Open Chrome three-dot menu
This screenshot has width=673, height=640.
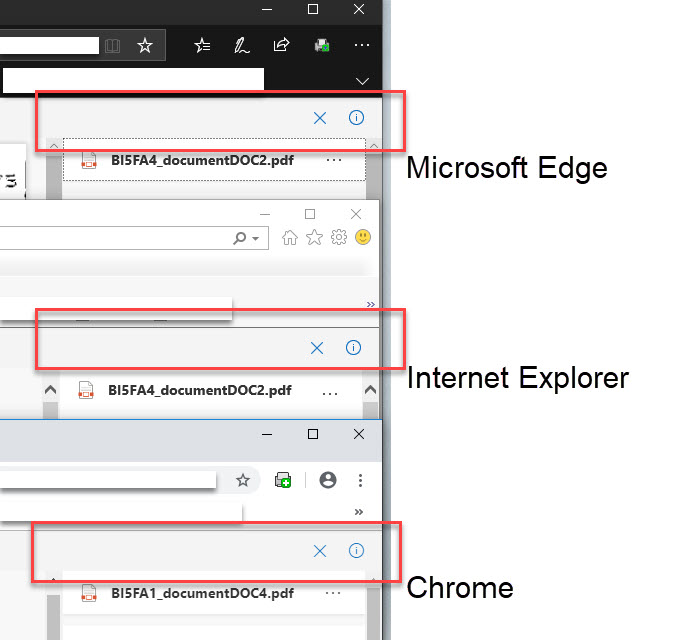361,480
